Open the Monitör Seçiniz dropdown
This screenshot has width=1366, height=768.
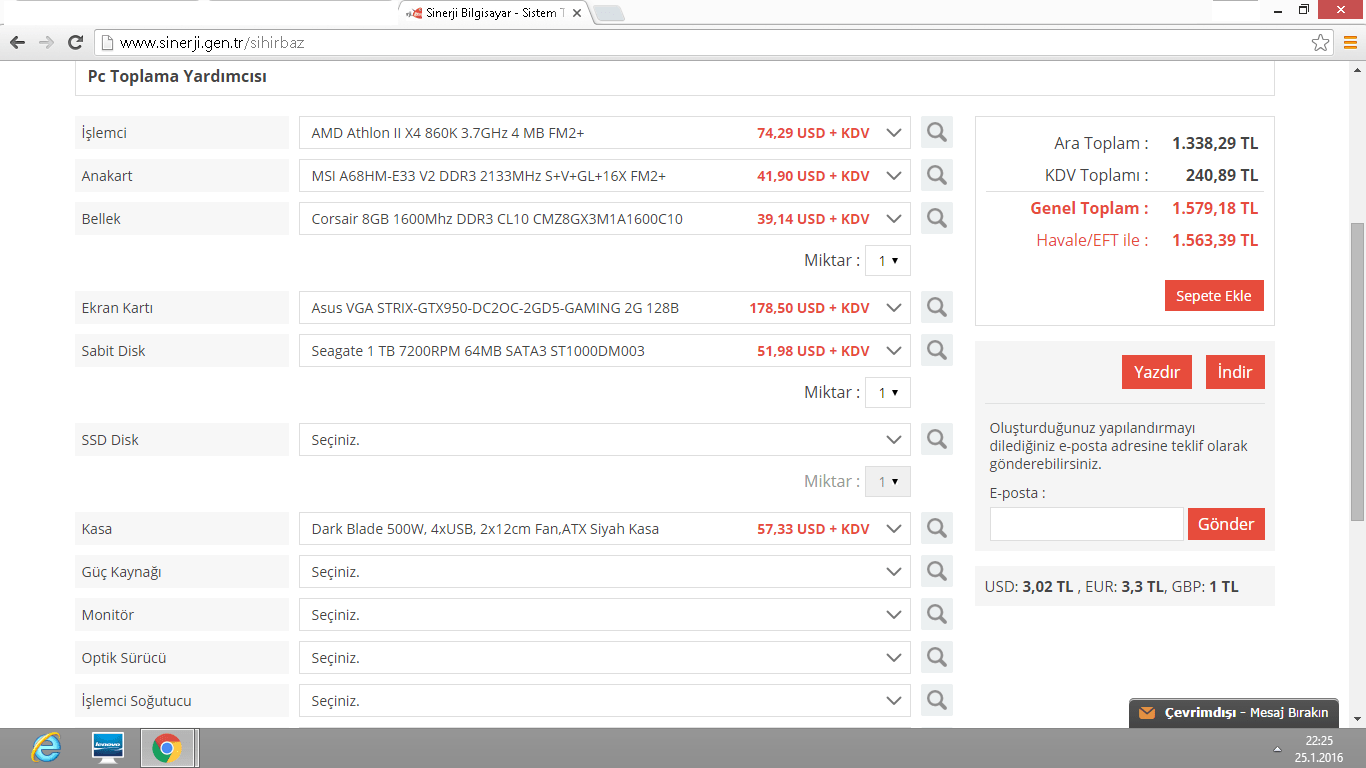pos(605,615)
